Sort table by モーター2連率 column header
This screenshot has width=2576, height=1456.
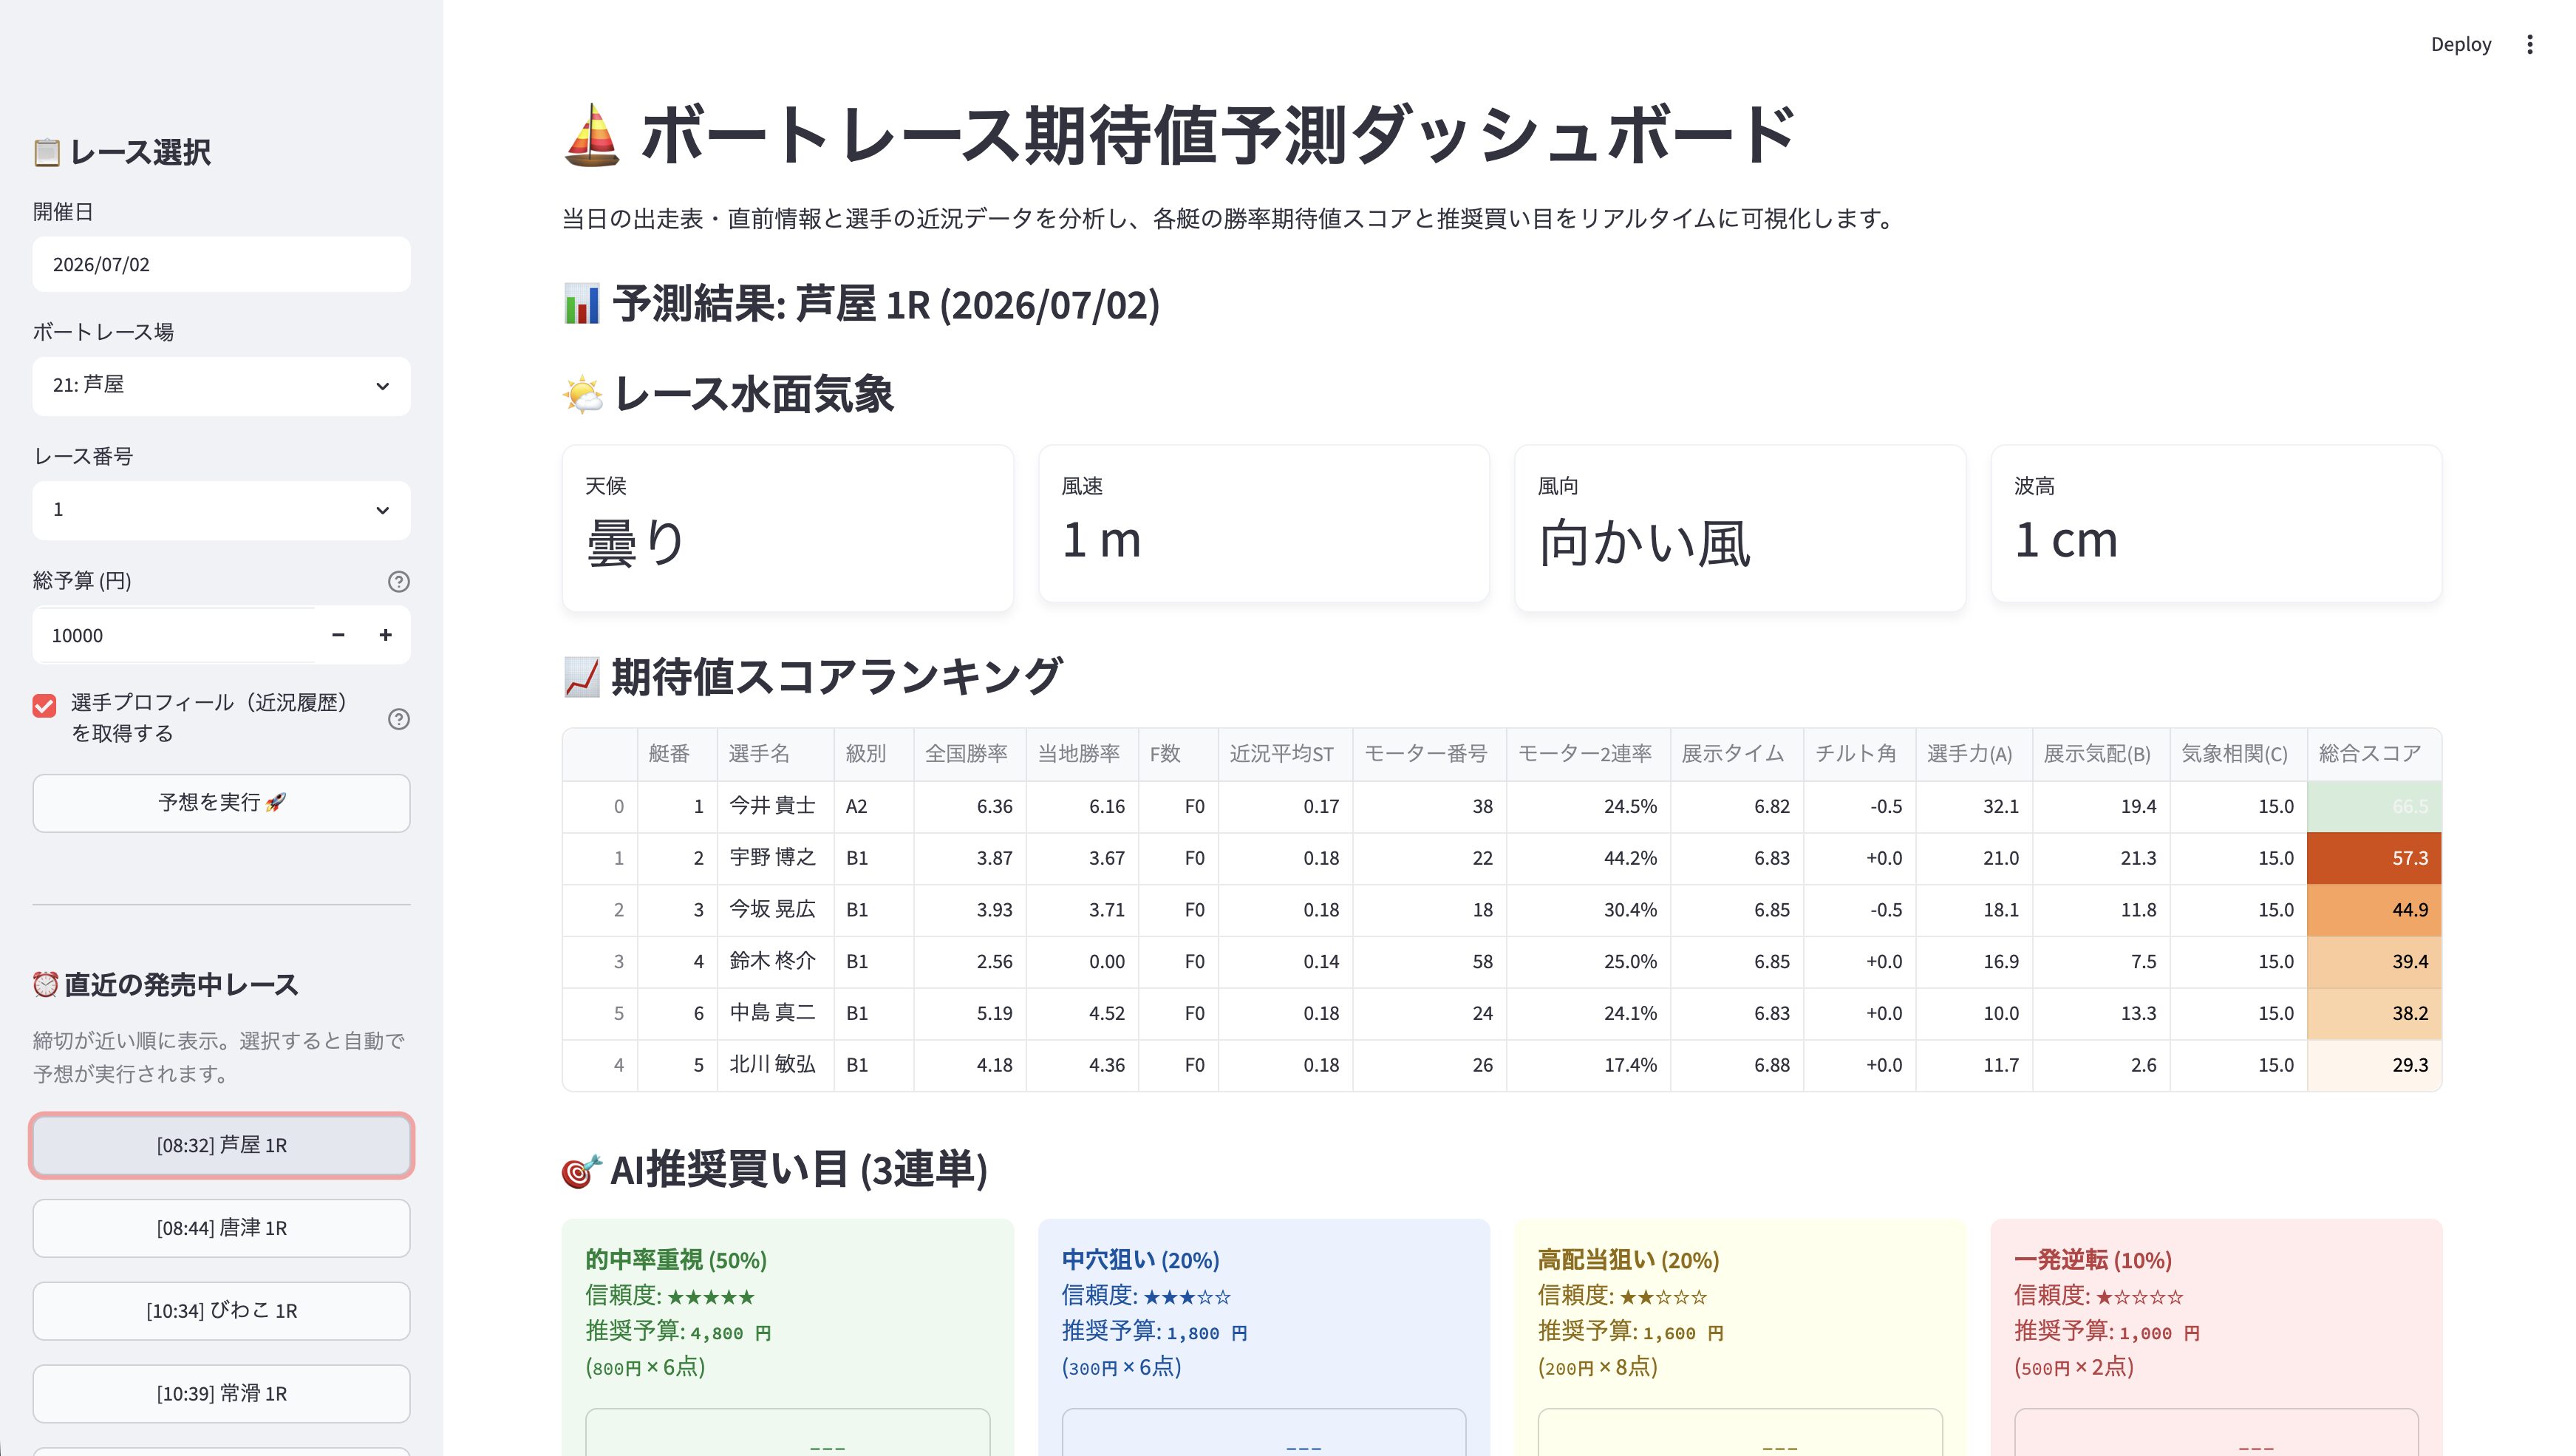click(x=1588, y=754)
